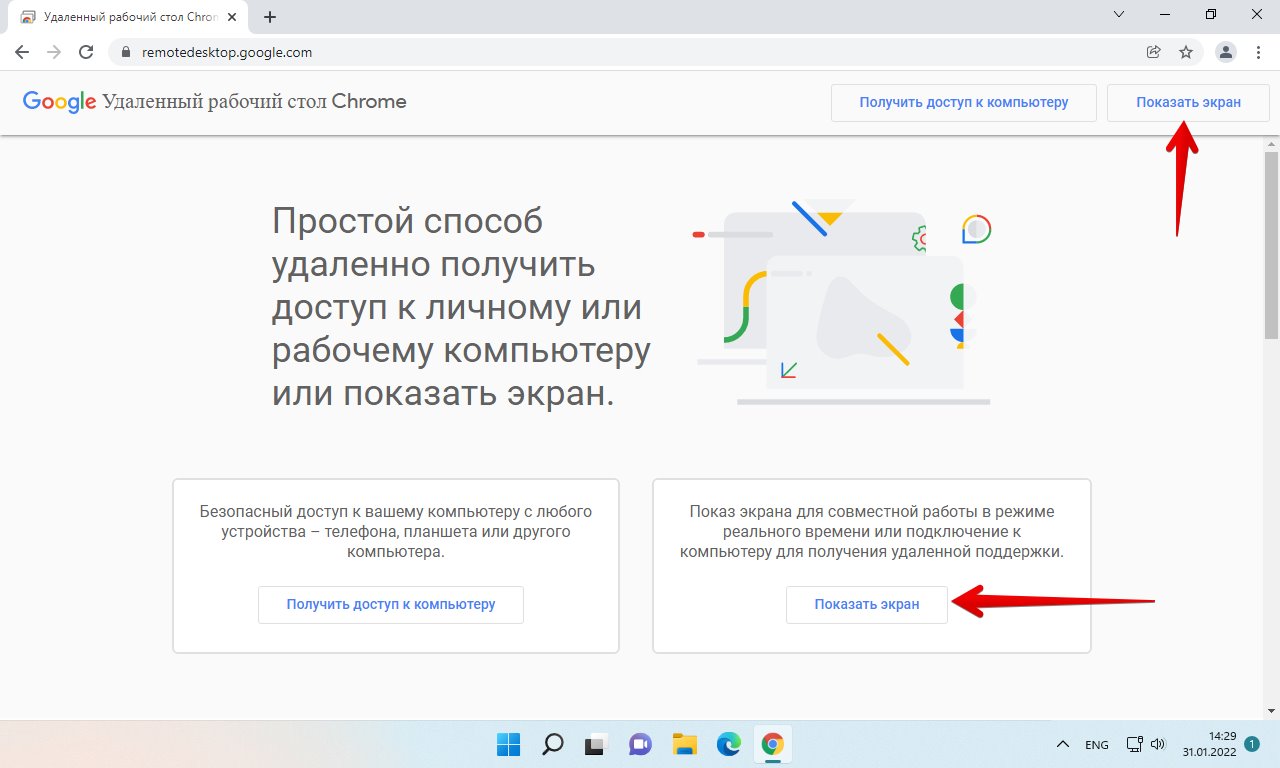Click Получить доступ к компьютеру in the left card
The width and height of the screenshot is (1280, 768).
pos(391,605)
